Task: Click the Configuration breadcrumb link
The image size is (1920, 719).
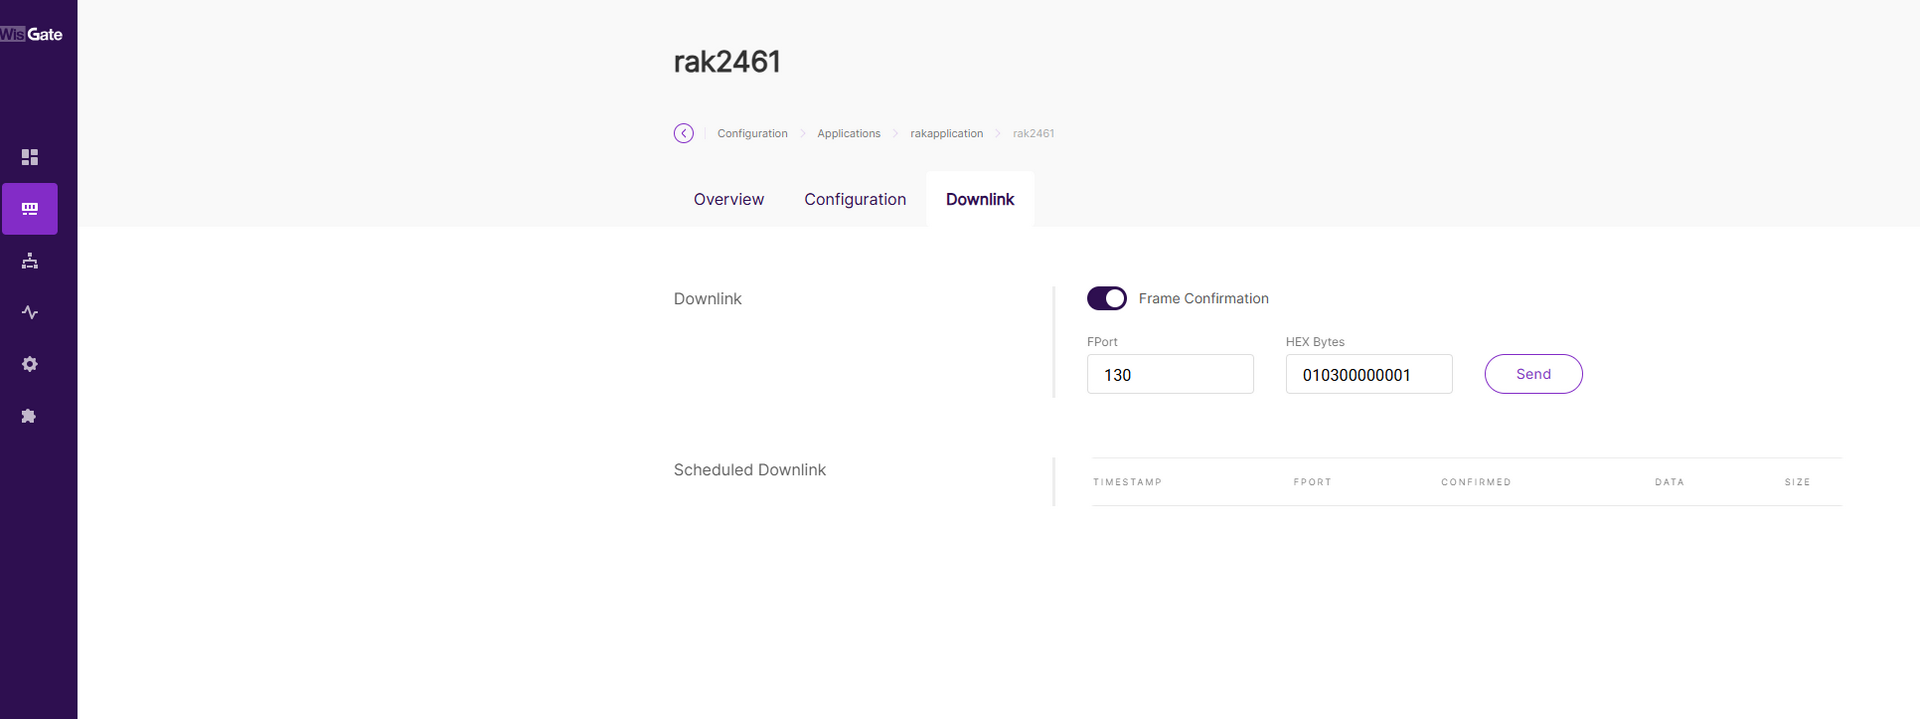Action: click(x=752, y=133)
